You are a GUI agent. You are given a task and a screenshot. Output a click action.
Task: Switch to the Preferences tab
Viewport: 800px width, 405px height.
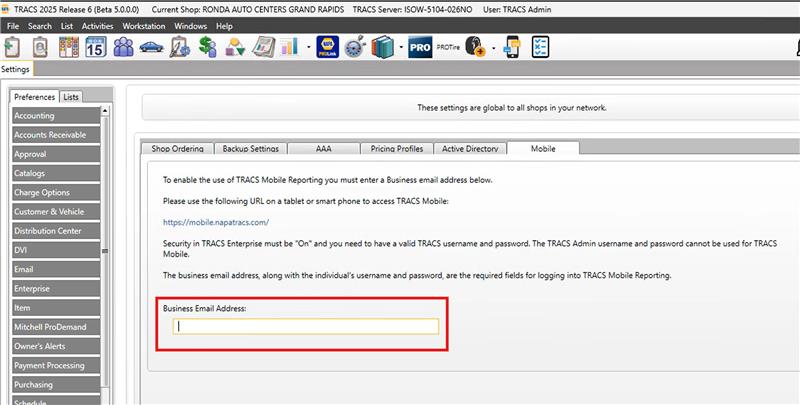pyautogui.click(x=34, y=97)
